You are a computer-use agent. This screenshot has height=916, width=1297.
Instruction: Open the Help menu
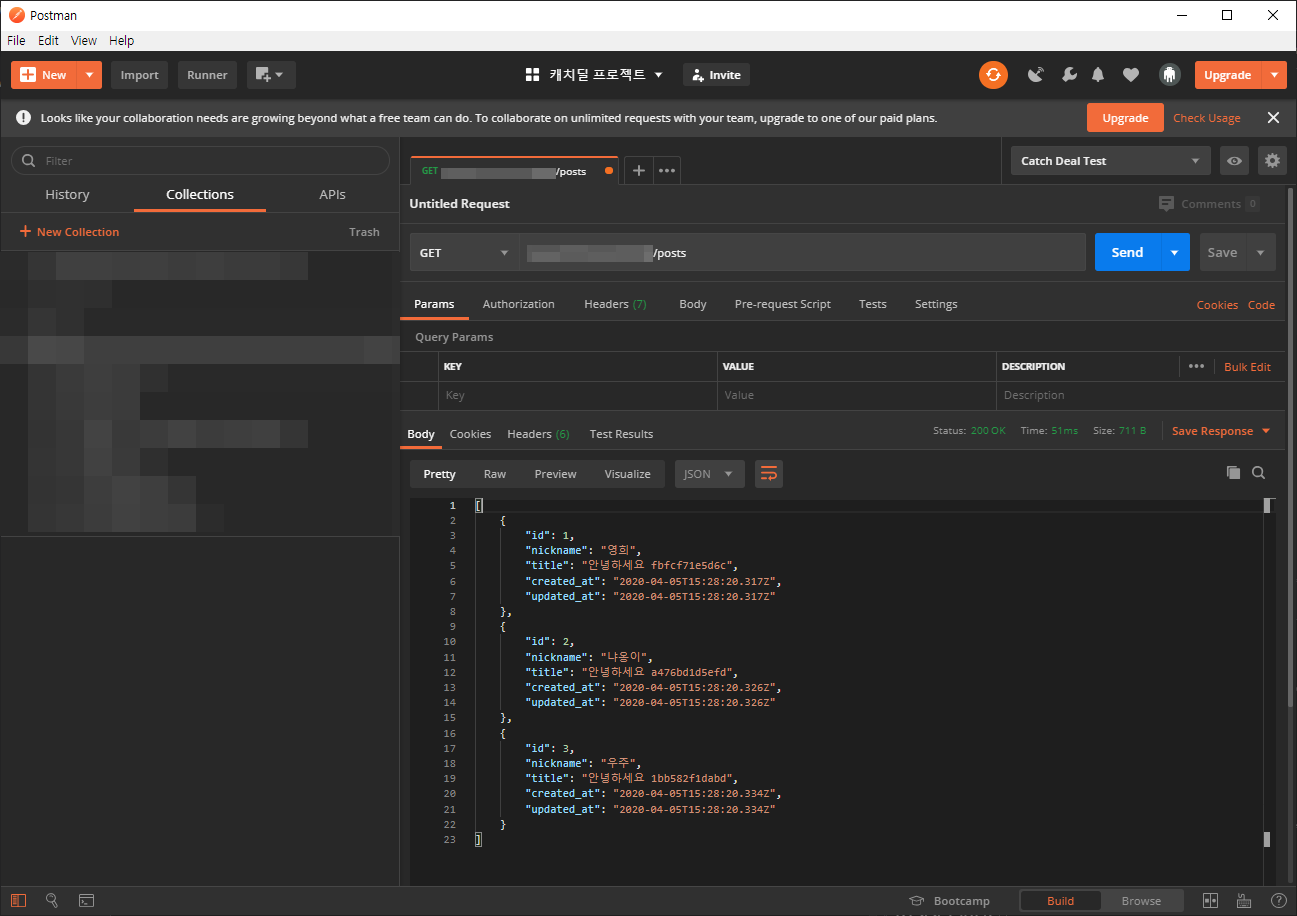coord(121,41)
